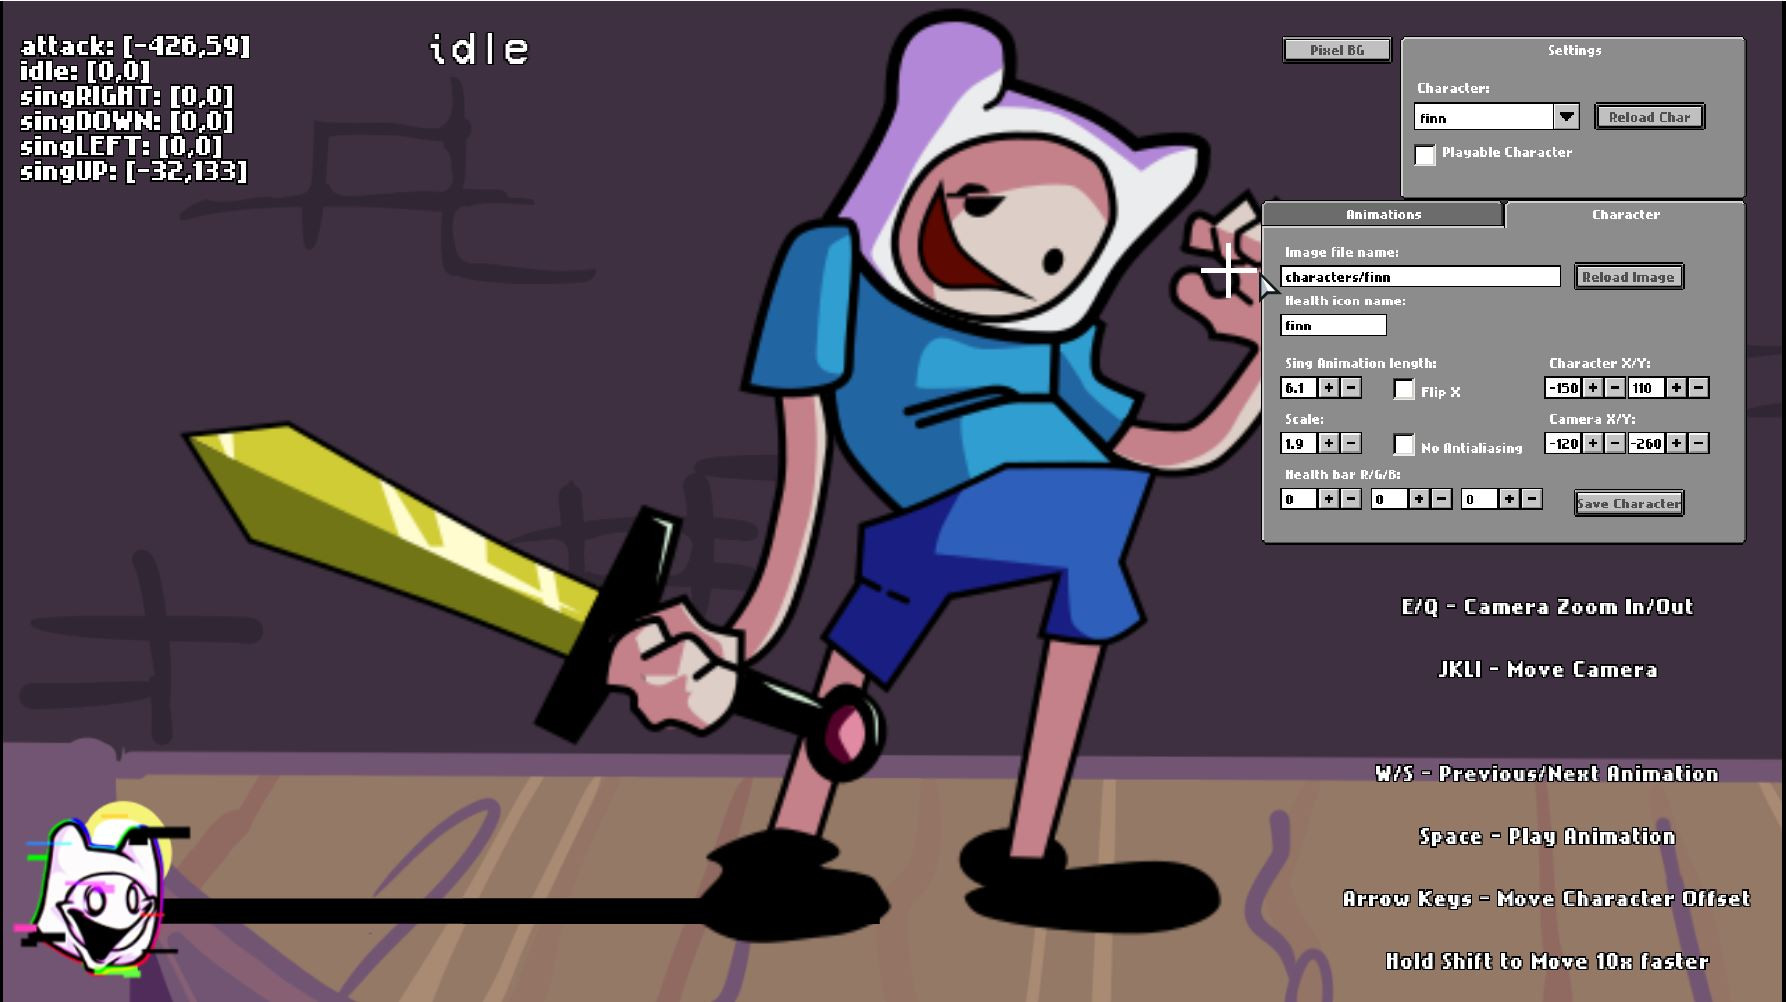Viewport: 1786px width, 1002px height.
Task: Click the Reload Char button
Action: (x=1649, y=116)
